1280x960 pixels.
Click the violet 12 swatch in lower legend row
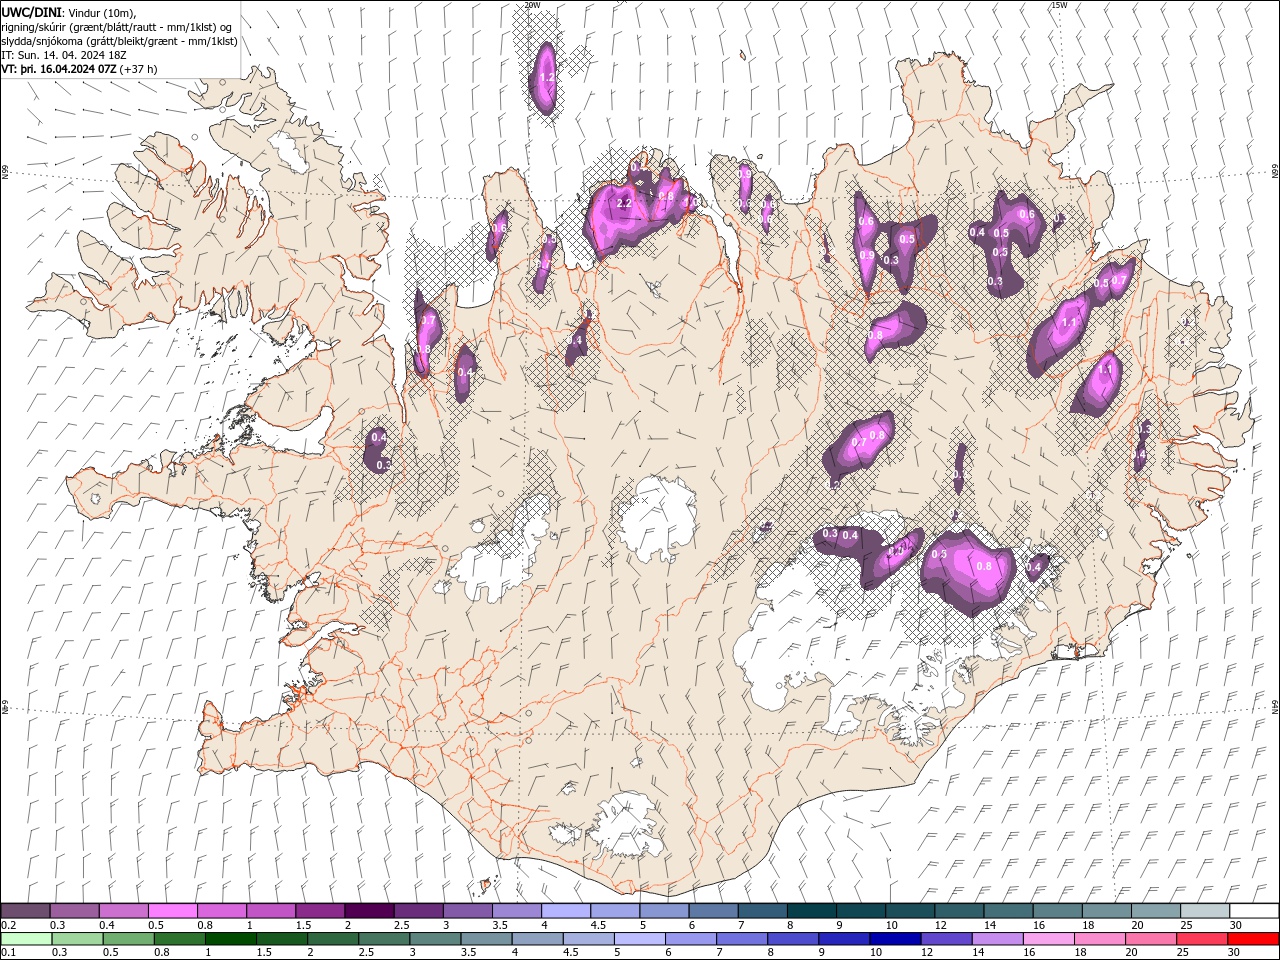pyautogui.click(x=946, y=939)
